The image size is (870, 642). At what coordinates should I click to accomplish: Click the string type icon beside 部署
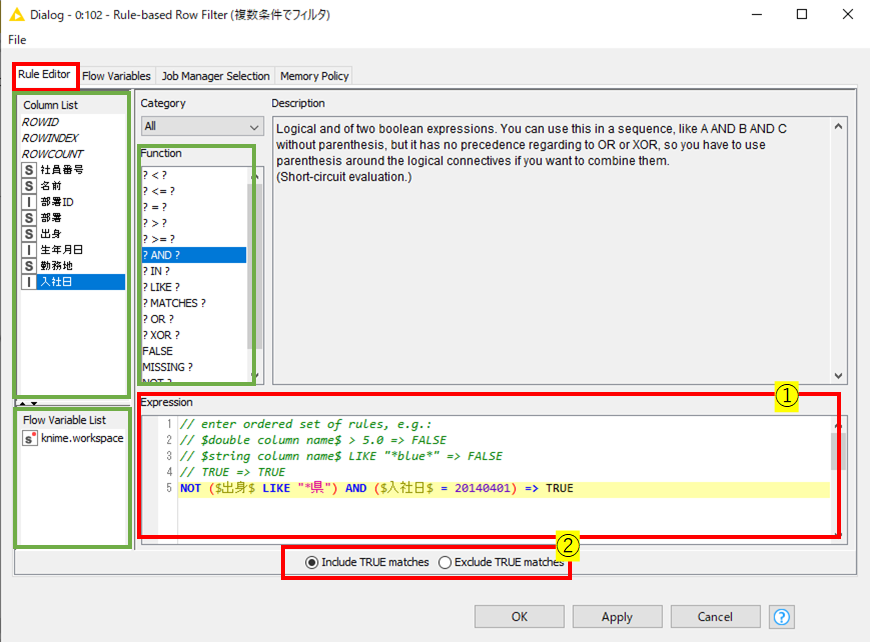[29, 218]
